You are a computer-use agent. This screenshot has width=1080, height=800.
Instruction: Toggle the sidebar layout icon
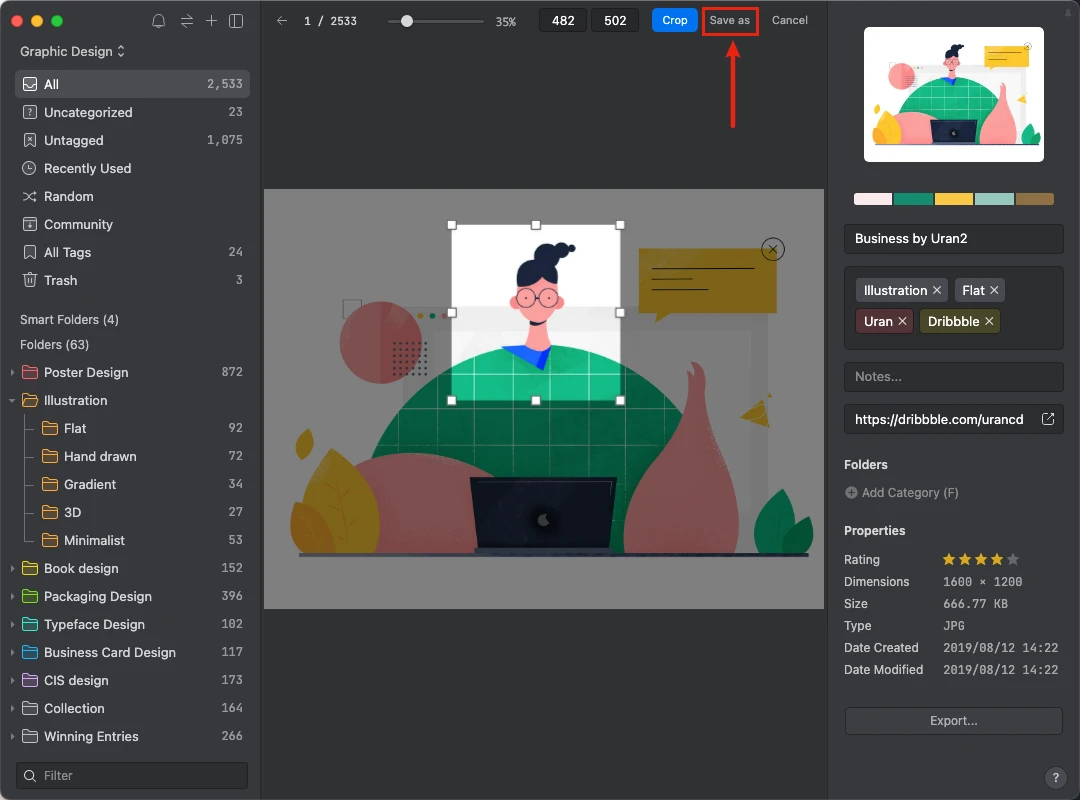pyautogui.click(x=236, y=21)
